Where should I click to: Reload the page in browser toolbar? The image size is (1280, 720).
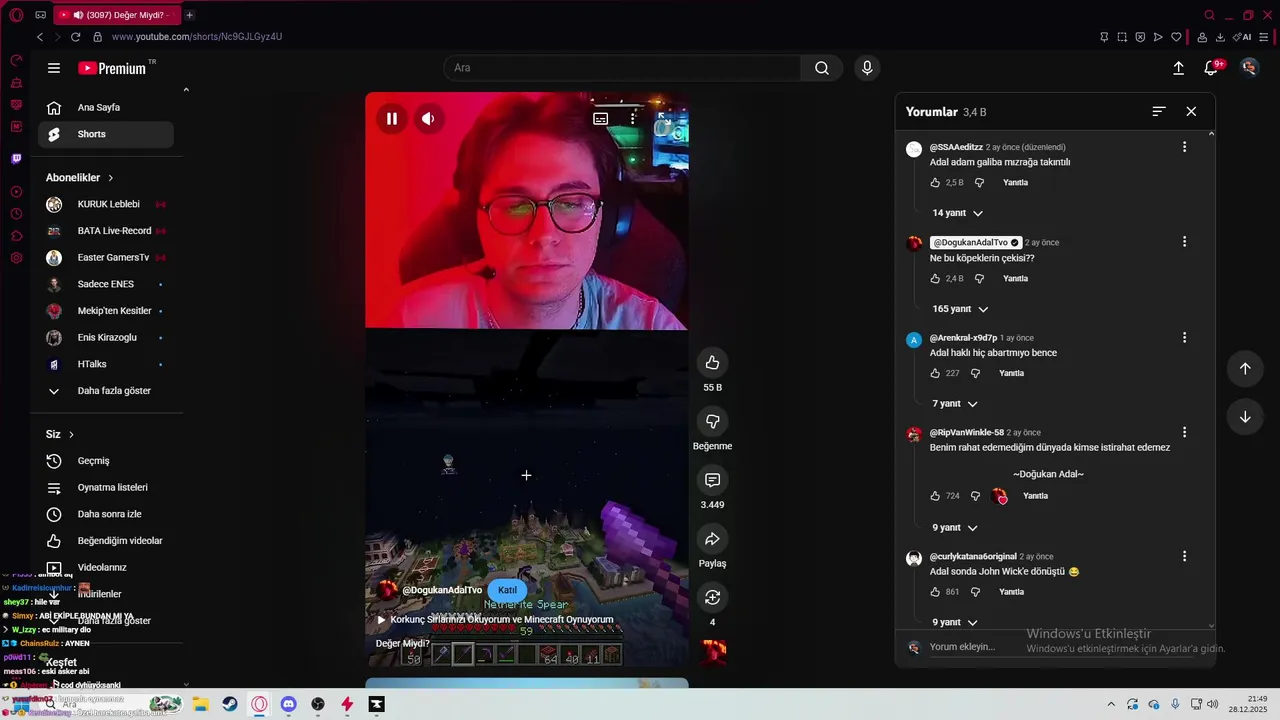[x=75, y=37]
